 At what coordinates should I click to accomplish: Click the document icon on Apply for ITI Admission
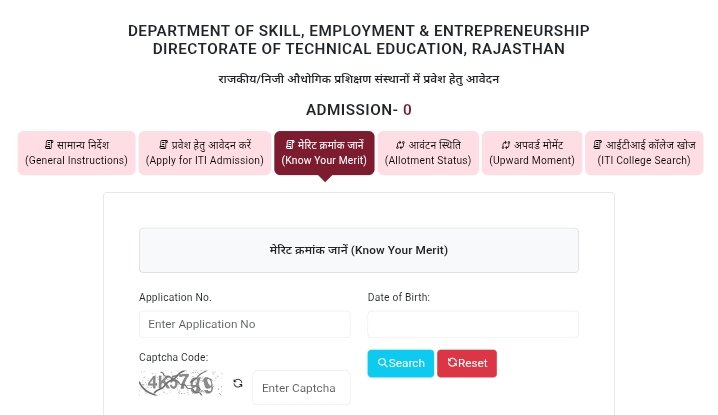163,145
